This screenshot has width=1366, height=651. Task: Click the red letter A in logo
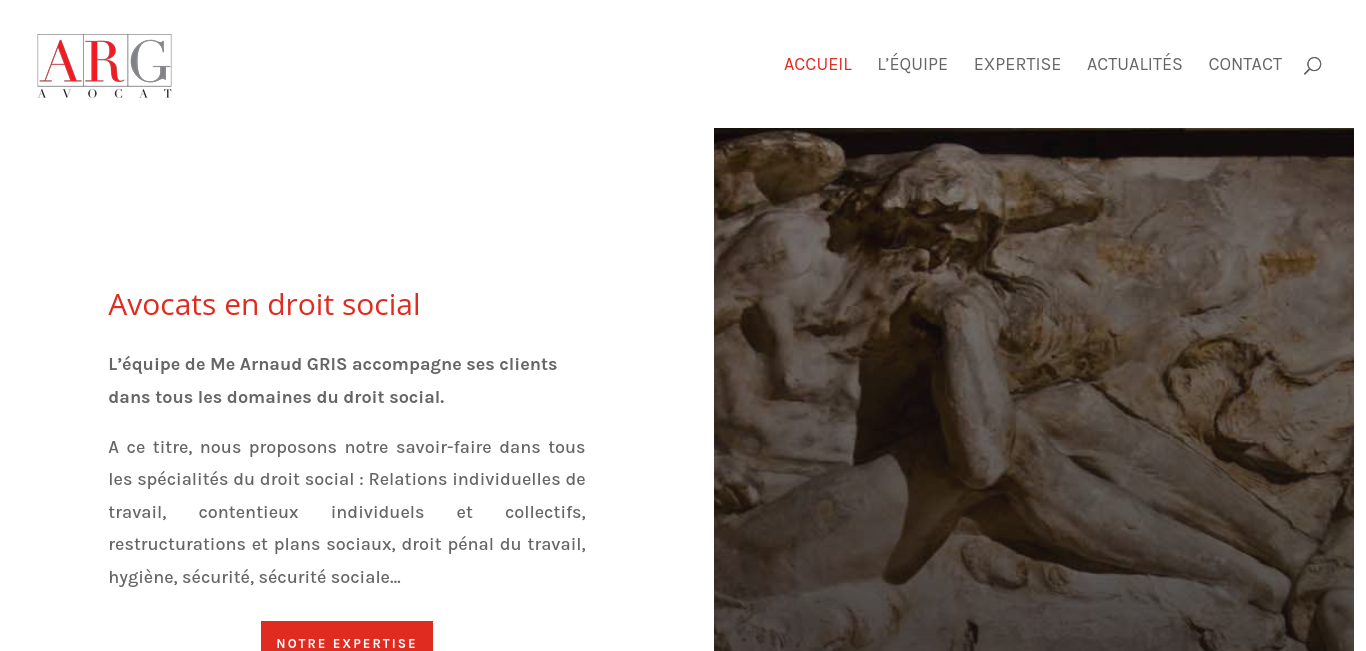coord(60,60)
